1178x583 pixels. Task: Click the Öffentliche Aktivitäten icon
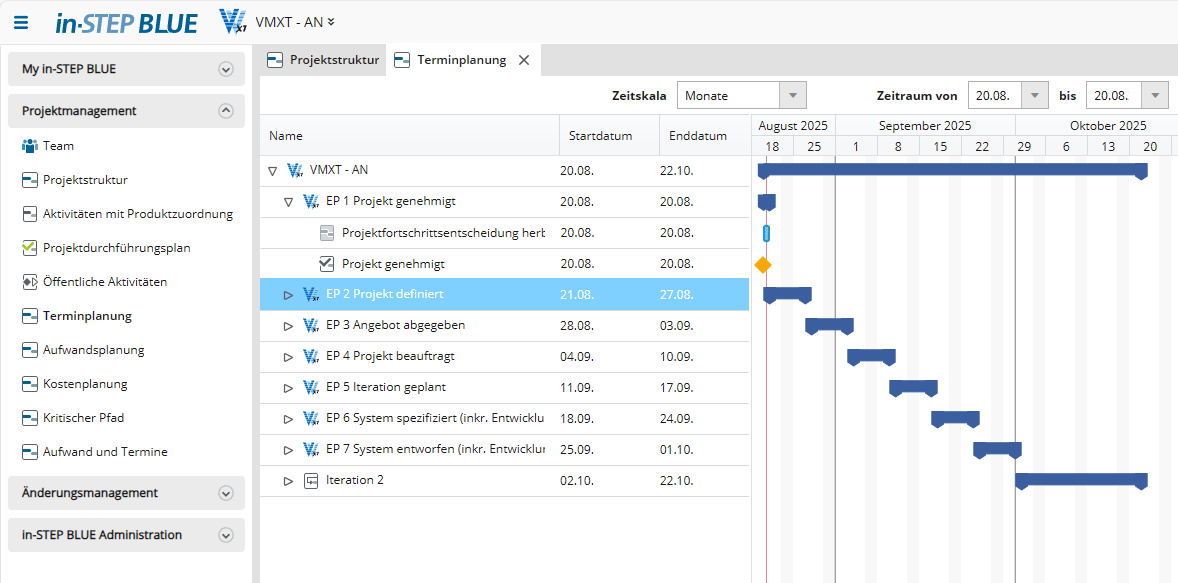tap(29, 282)
